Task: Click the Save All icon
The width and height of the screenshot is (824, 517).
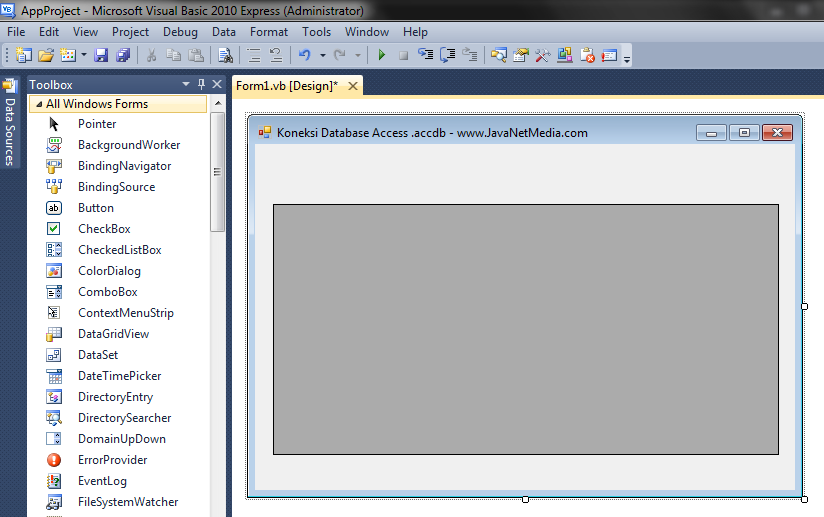Action: click(123, 55)
